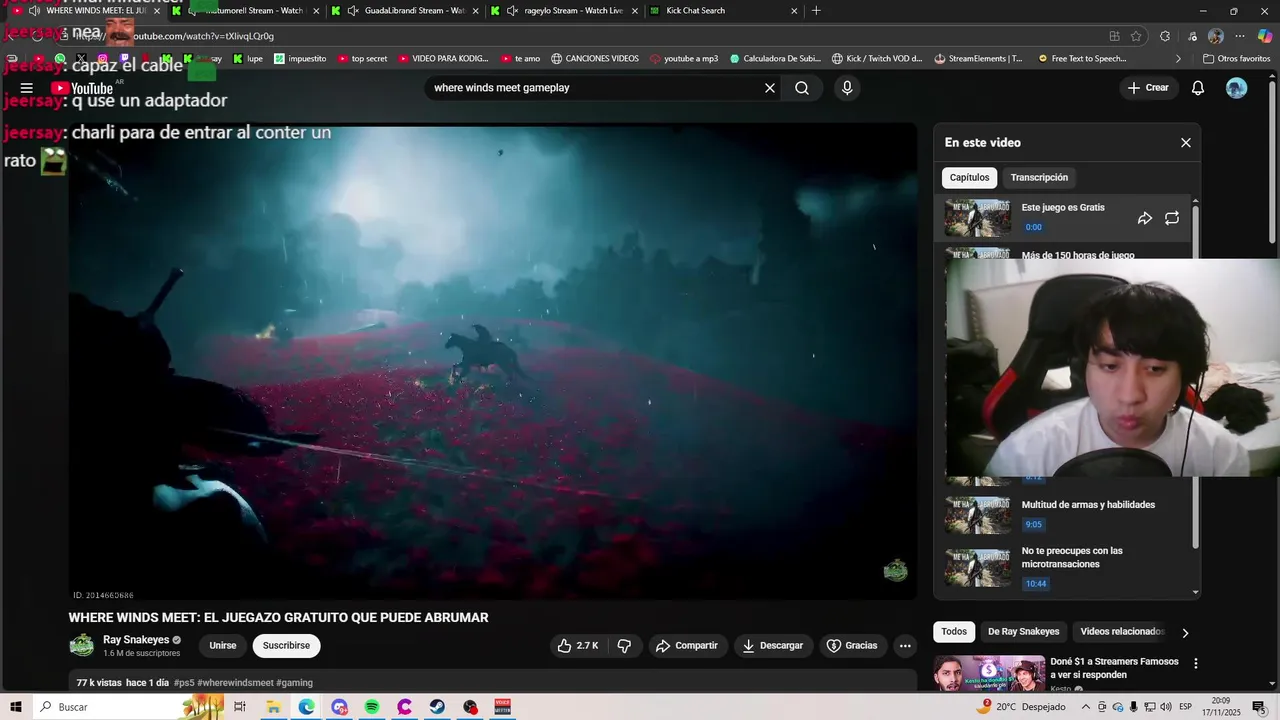Click the Descargar button

click(772, 646)
